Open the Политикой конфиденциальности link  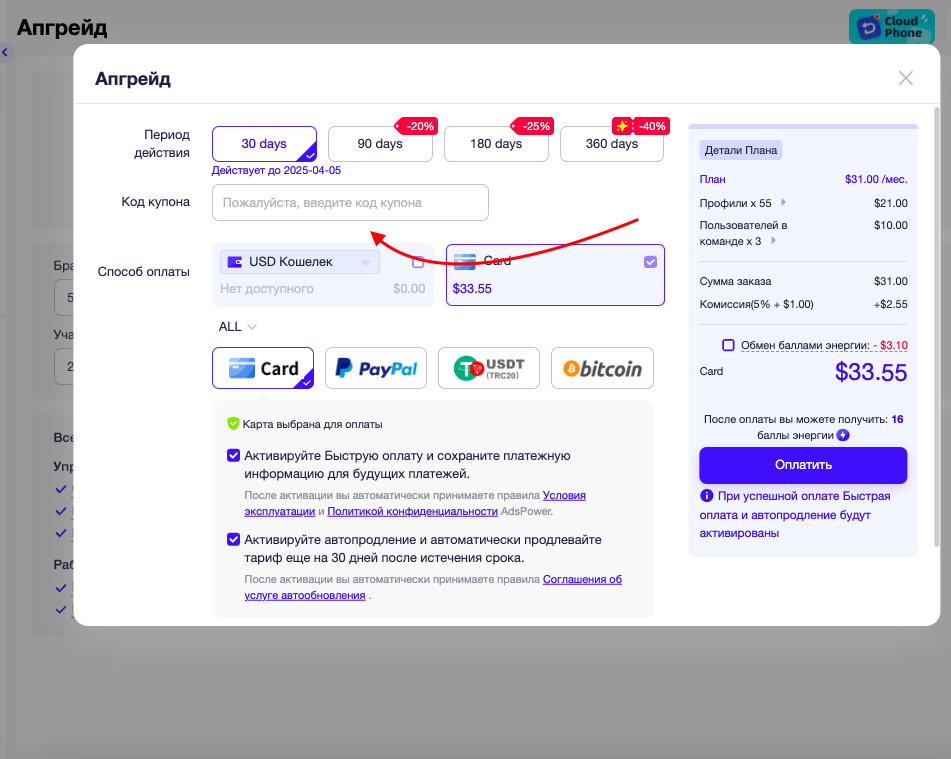tap(412, 511)
